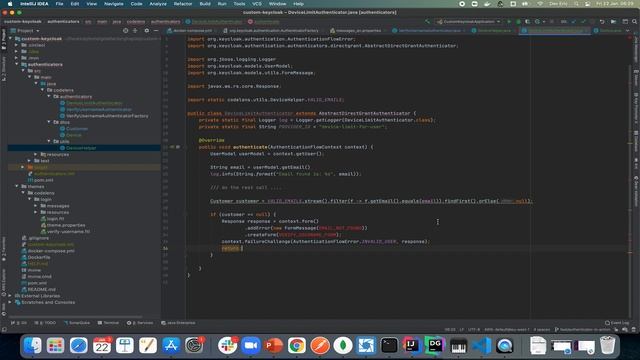Screen dimensions: 640x360
Task: Open the TODO tool window
Action: 45,323
